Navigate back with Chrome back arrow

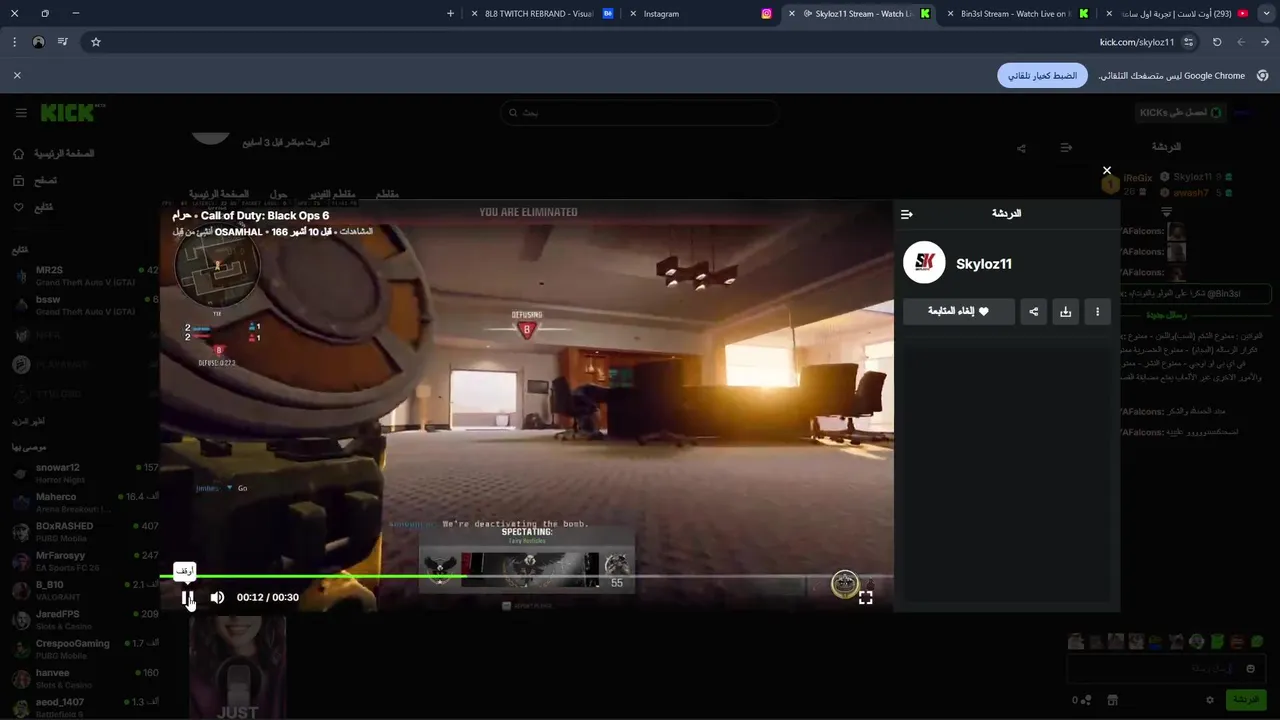pyautogui.click(x=1265, y=42)
